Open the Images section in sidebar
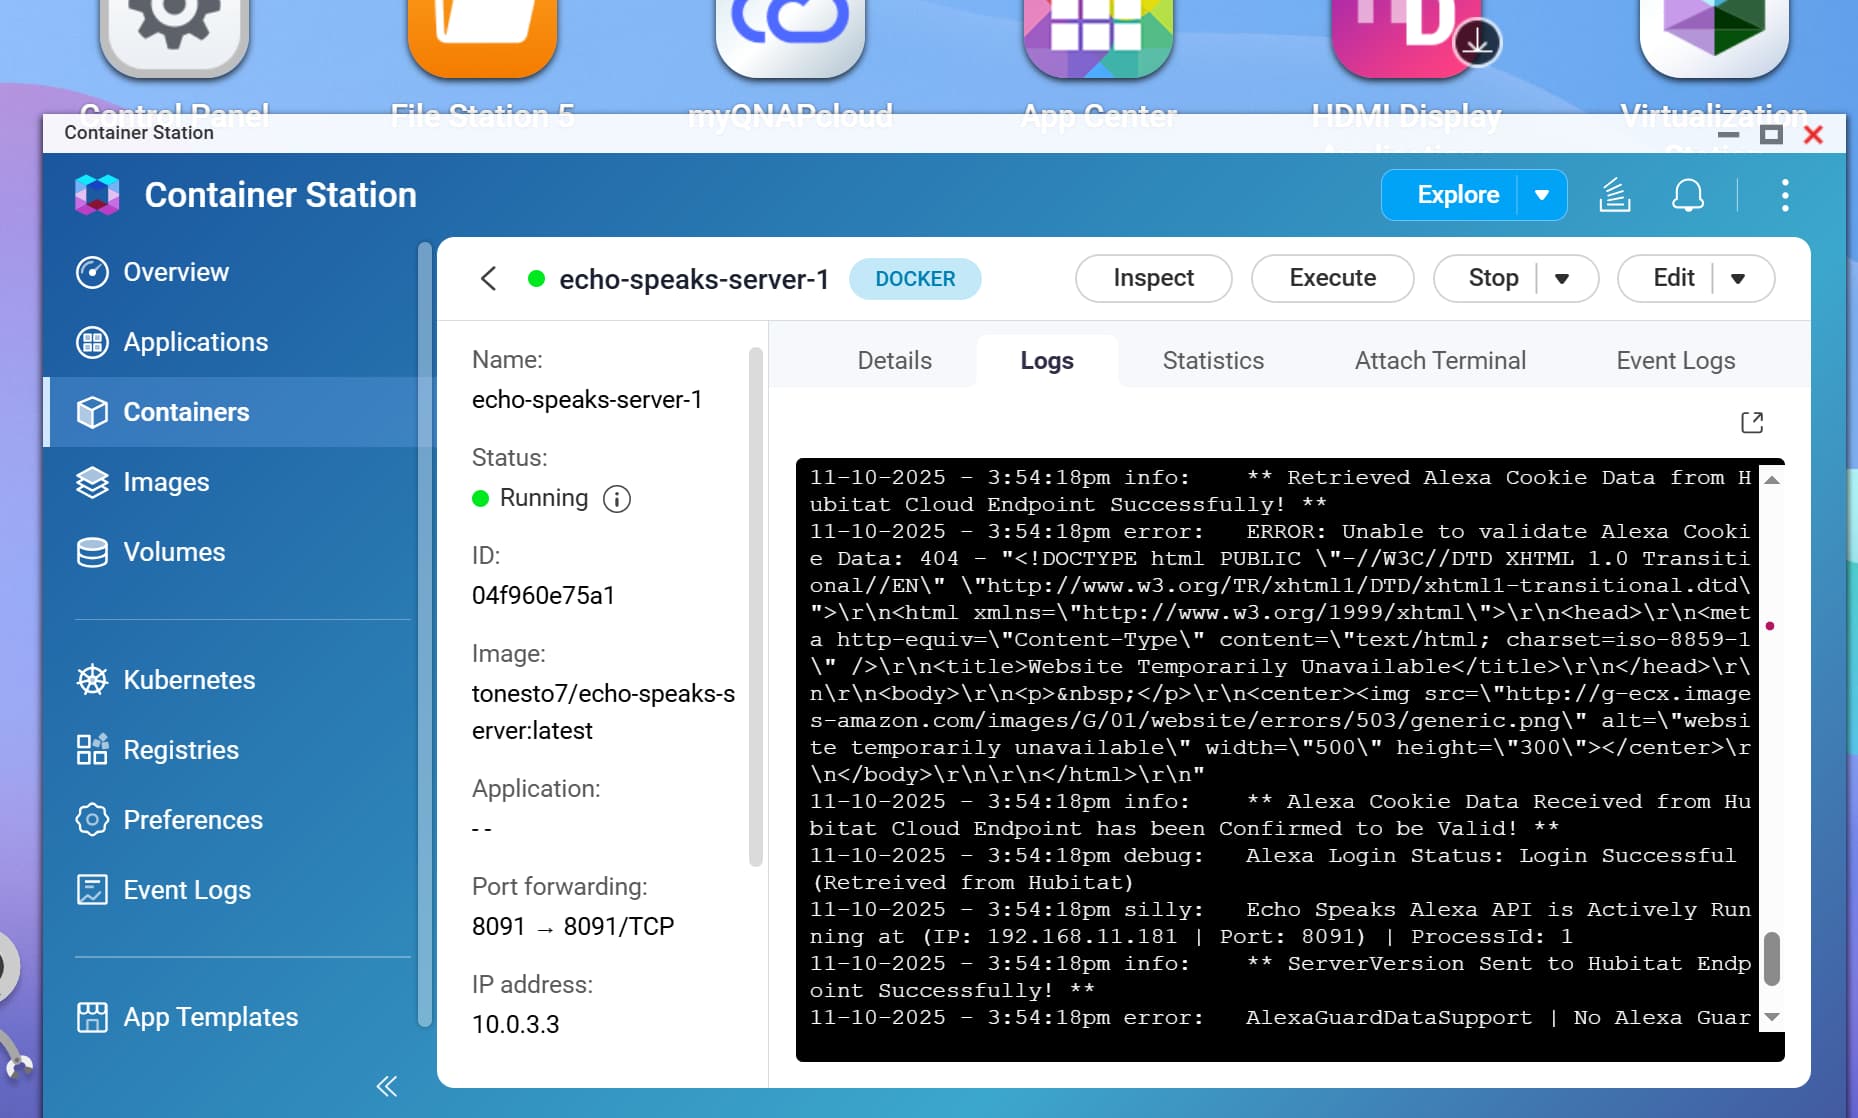Image resolution: width=1858 pixels, height=1118 pixels. pos(166,482)
